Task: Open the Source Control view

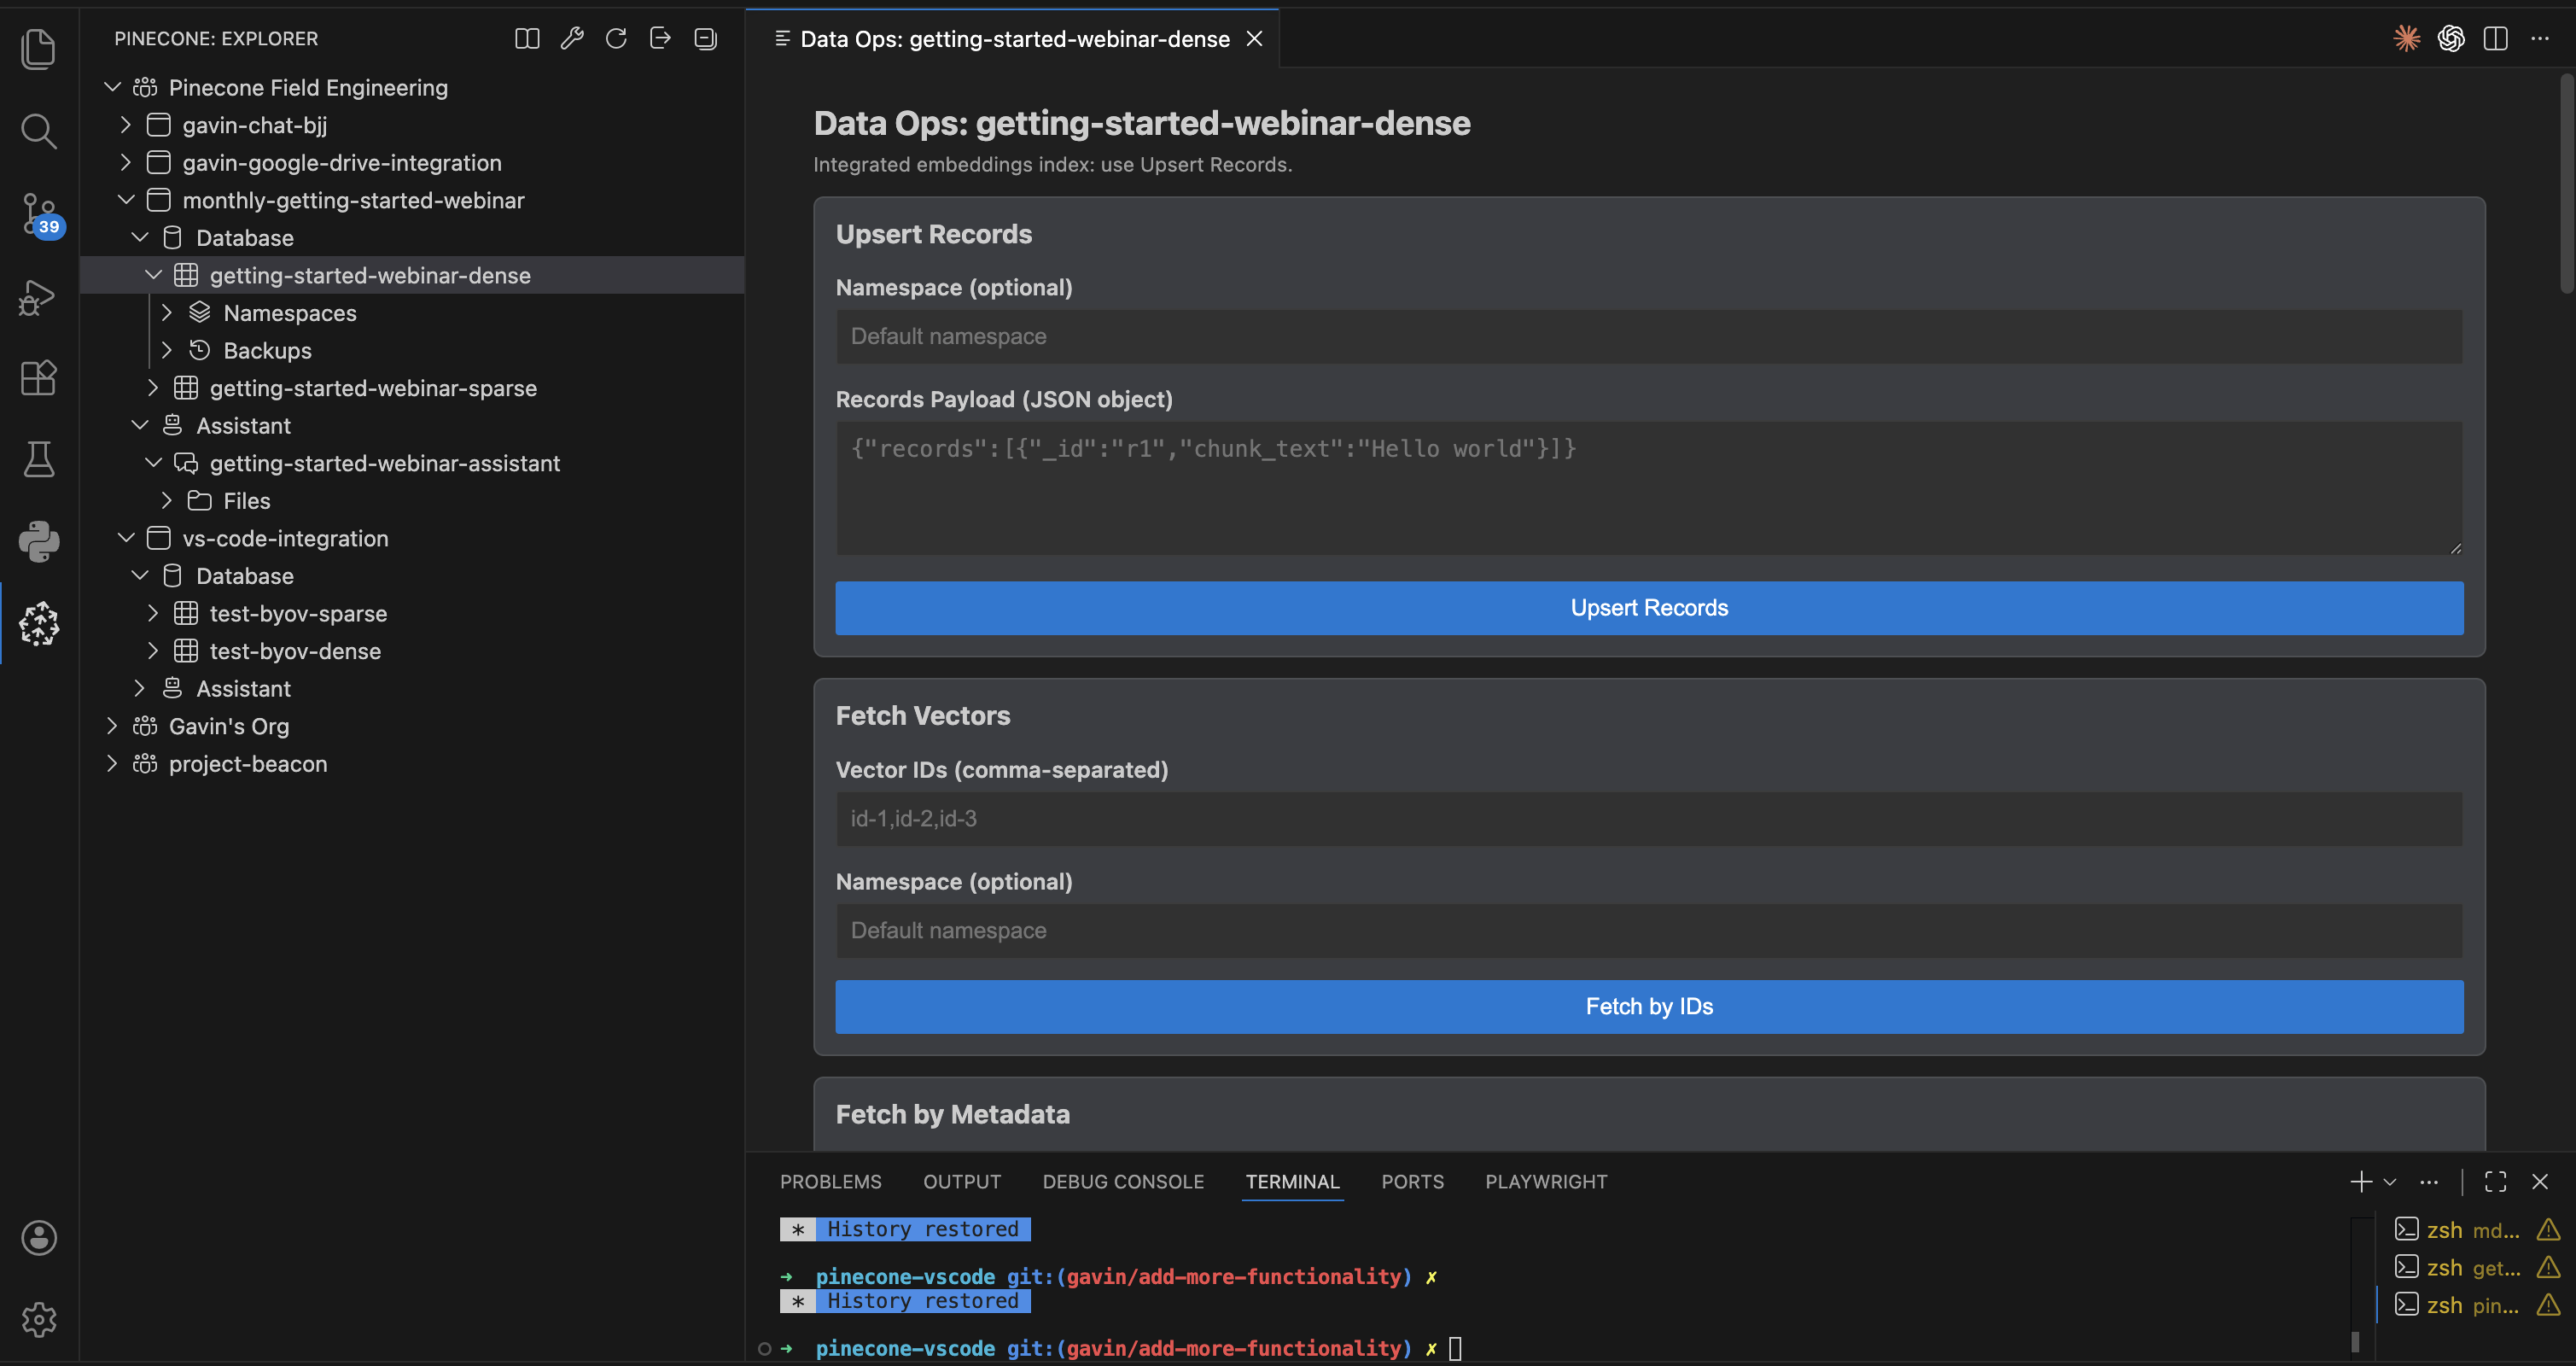Action: pos(39,213)
